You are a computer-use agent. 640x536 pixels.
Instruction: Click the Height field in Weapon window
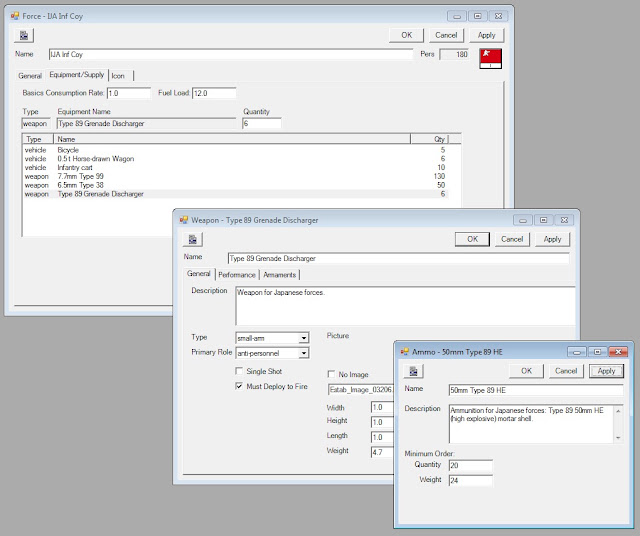[382, 422]
